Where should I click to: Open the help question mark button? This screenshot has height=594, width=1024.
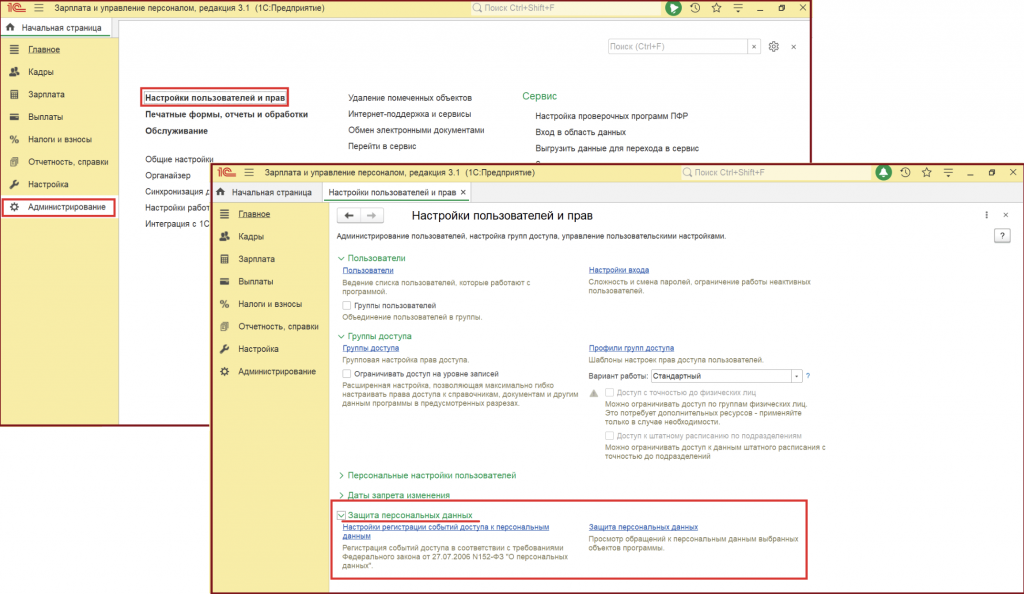coord(1001,235)
